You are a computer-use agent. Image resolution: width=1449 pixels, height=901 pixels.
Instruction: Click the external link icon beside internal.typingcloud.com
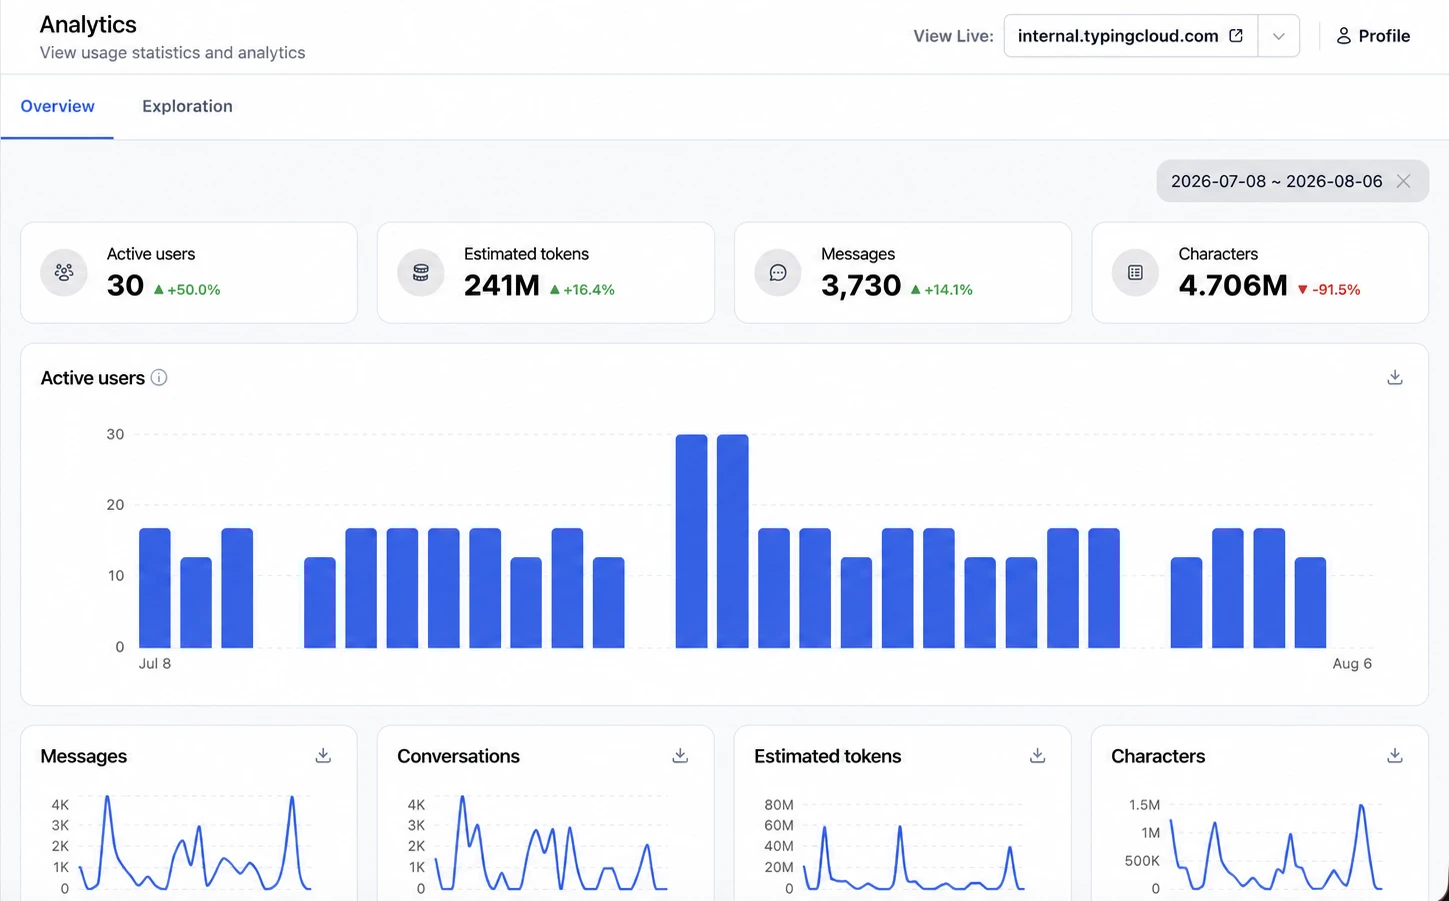click(x=1236, y=35)
